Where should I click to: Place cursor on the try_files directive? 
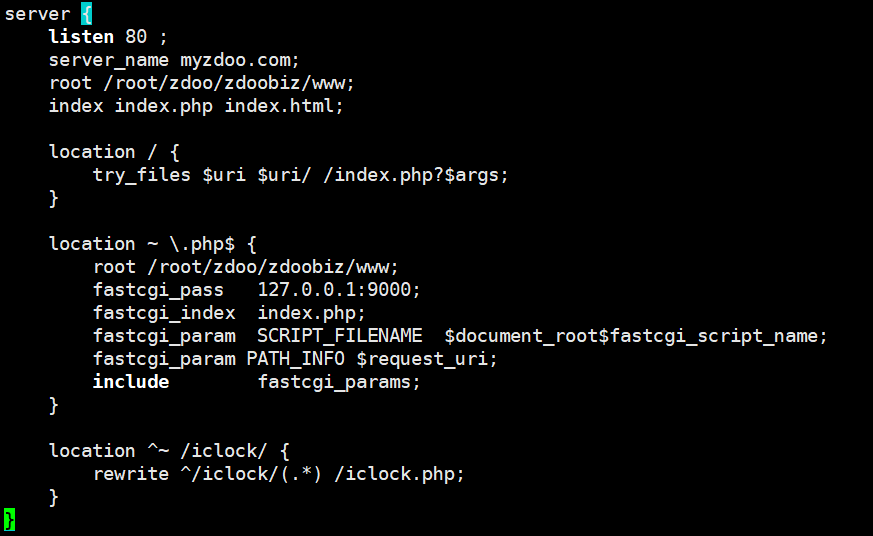[x=142, y=175]
